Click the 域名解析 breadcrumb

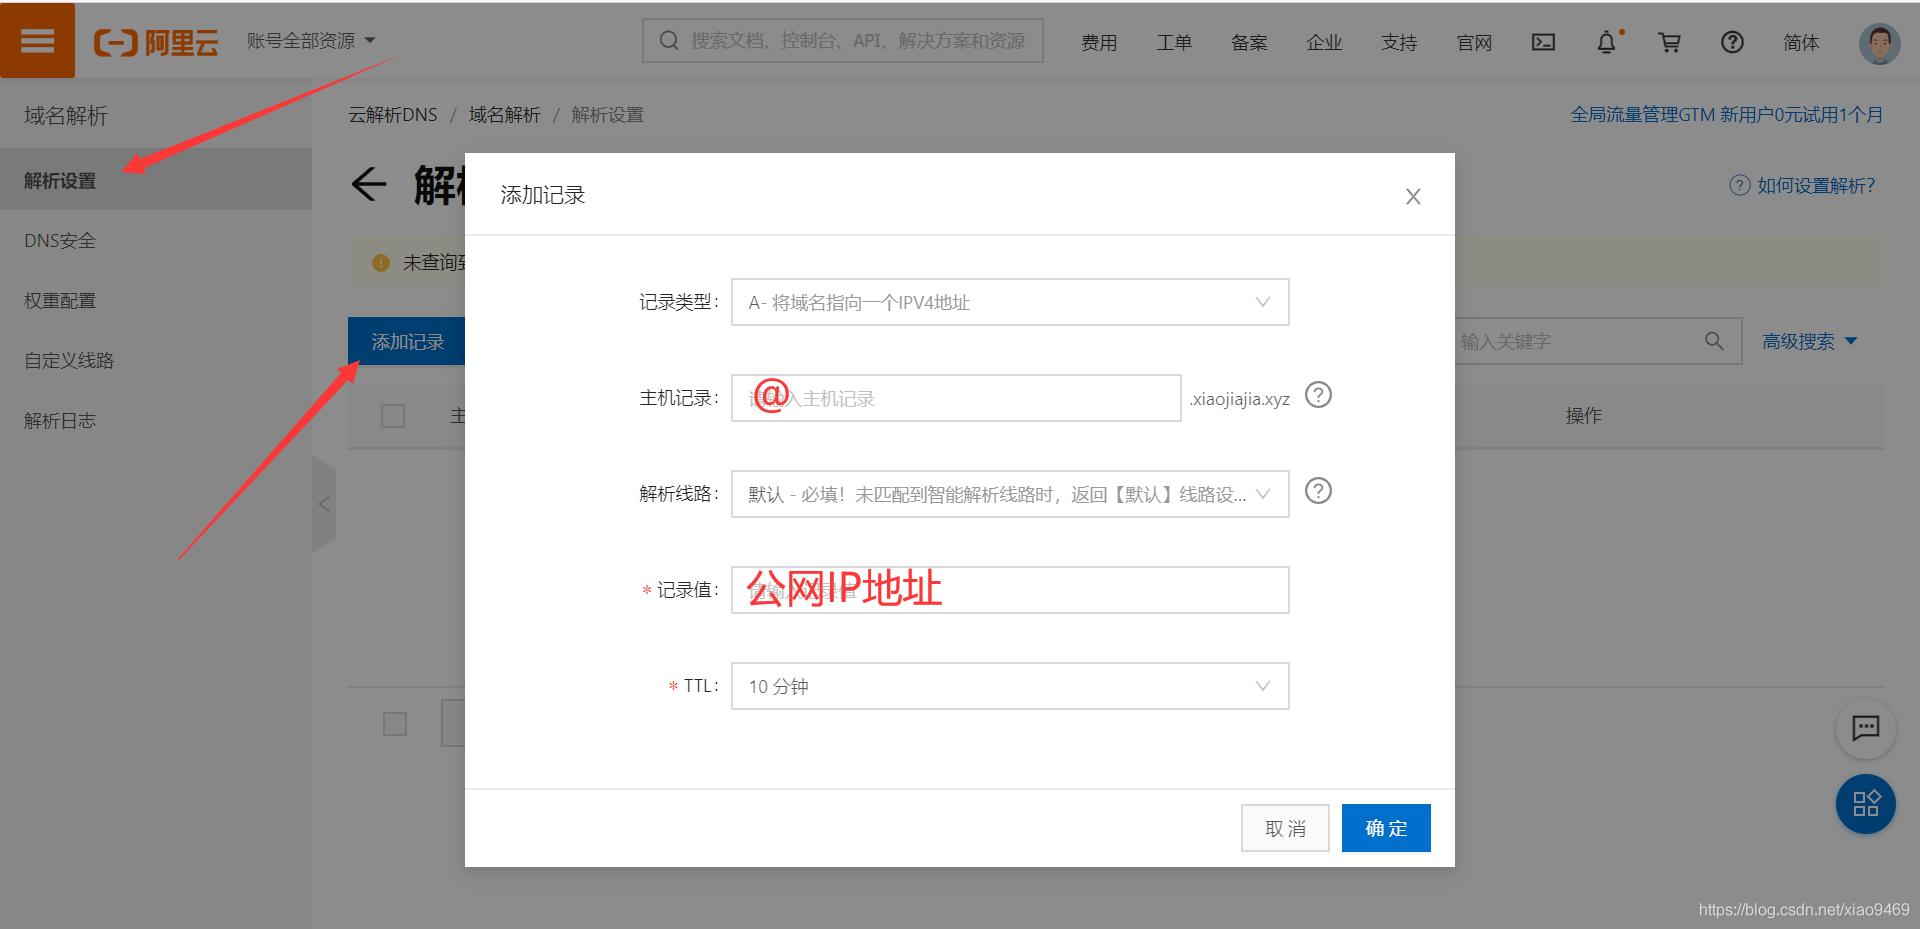[504, 115]
